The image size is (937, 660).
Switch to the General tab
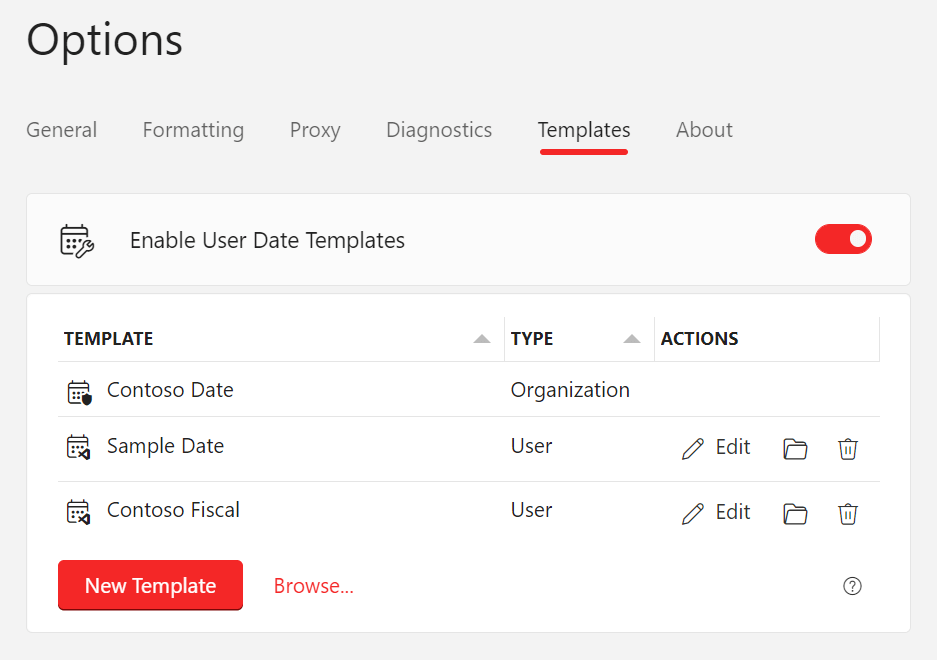coord(62,130)
